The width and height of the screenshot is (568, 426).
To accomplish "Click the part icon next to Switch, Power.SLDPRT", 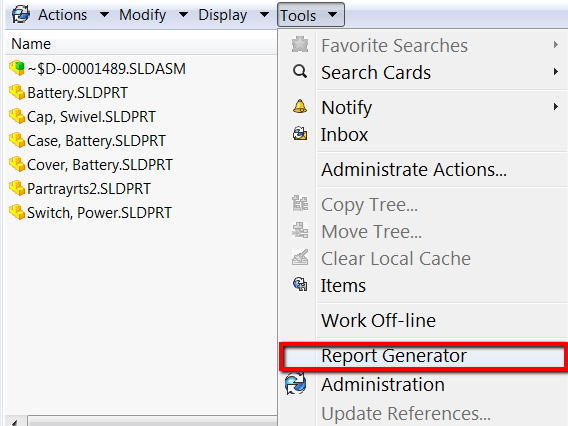I will 17,212.
